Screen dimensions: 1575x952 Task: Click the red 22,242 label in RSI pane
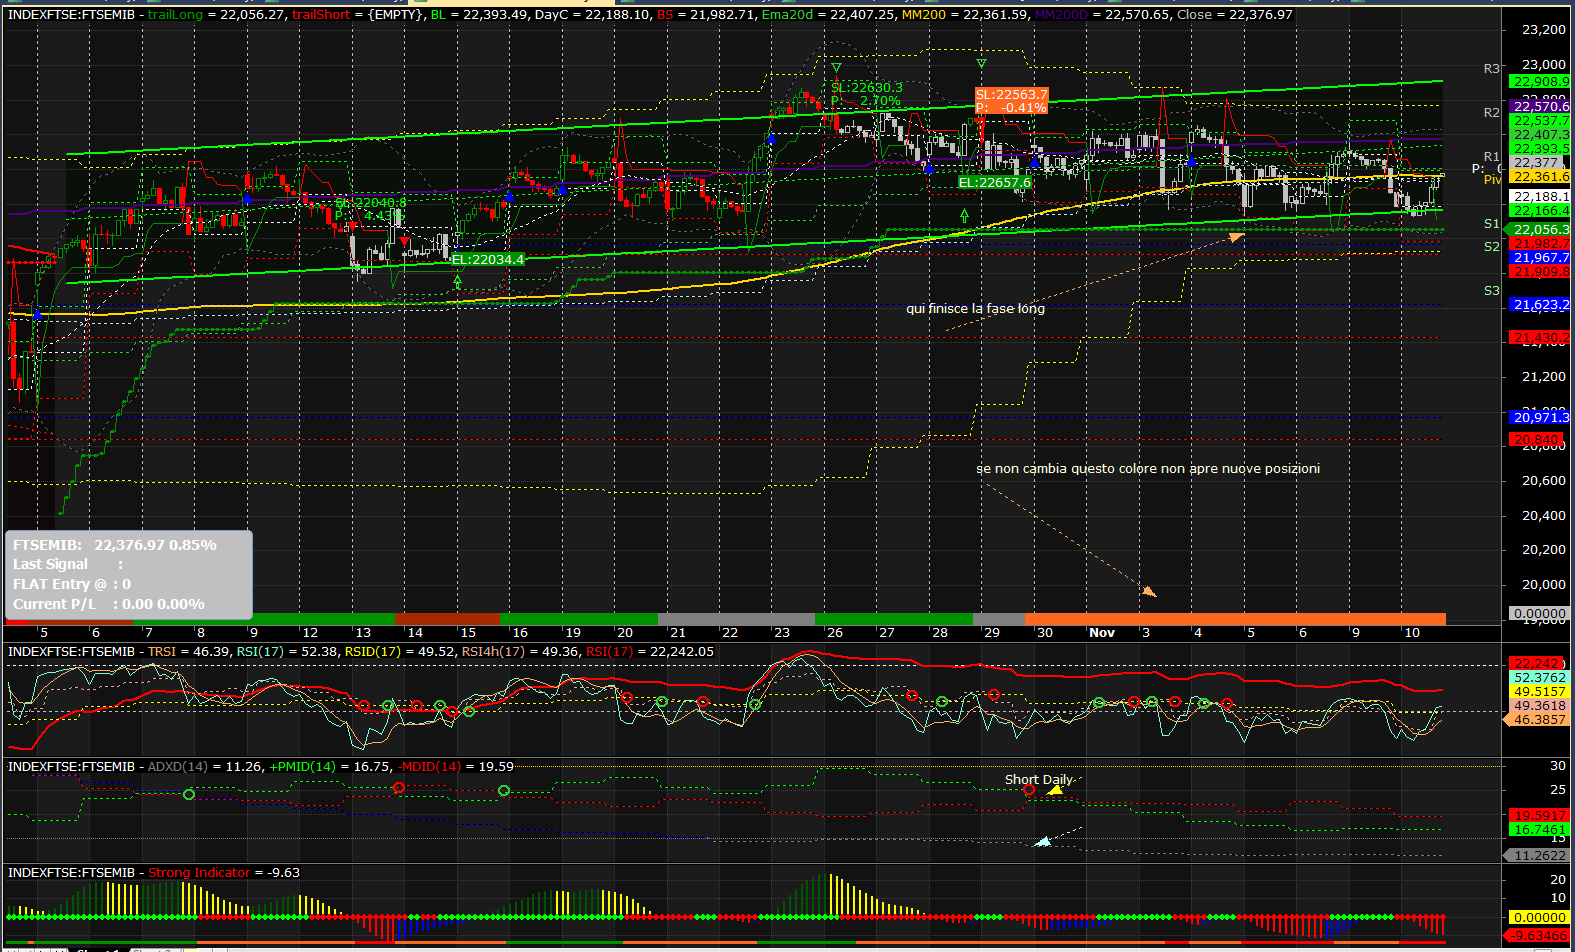(1539, 663)
